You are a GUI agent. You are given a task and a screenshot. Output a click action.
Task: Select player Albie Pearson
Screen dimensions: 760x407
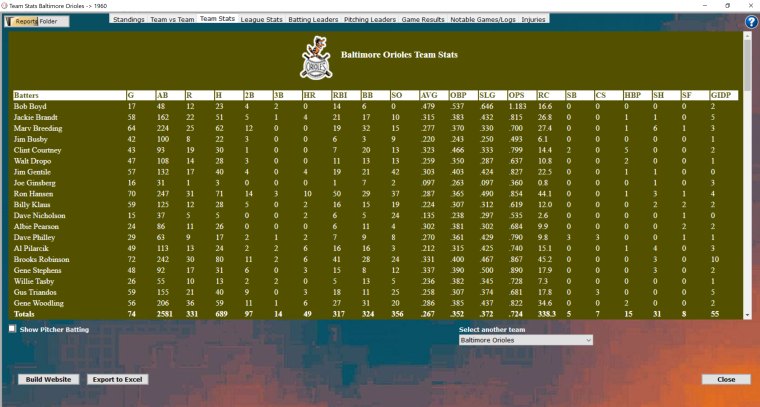pos(36,227)
